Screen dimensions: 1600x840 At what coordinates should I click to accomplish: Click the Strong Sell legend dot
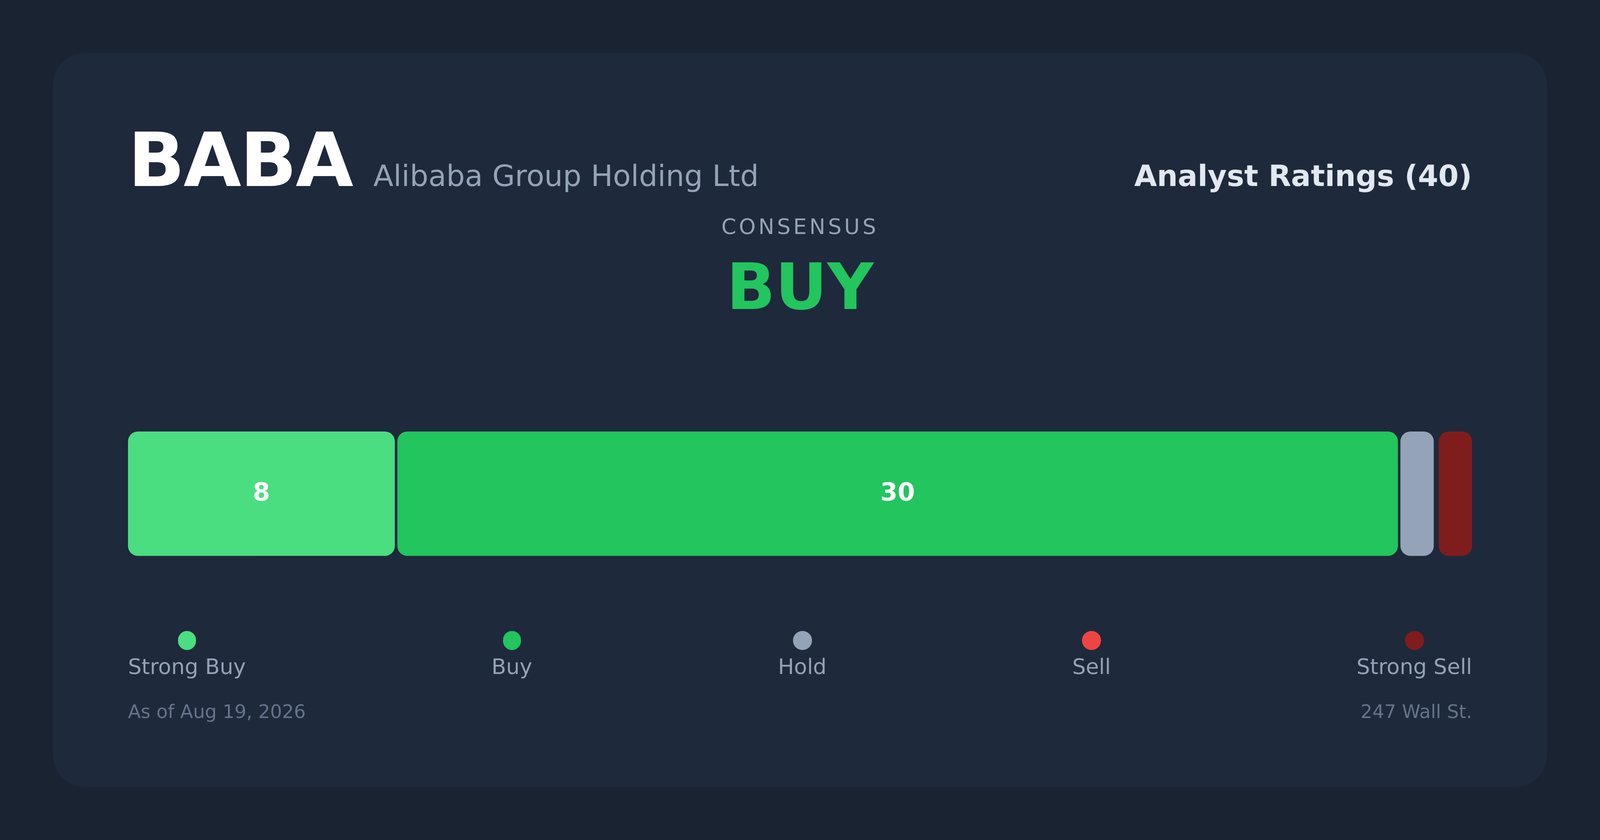(x=1414, y=640)
